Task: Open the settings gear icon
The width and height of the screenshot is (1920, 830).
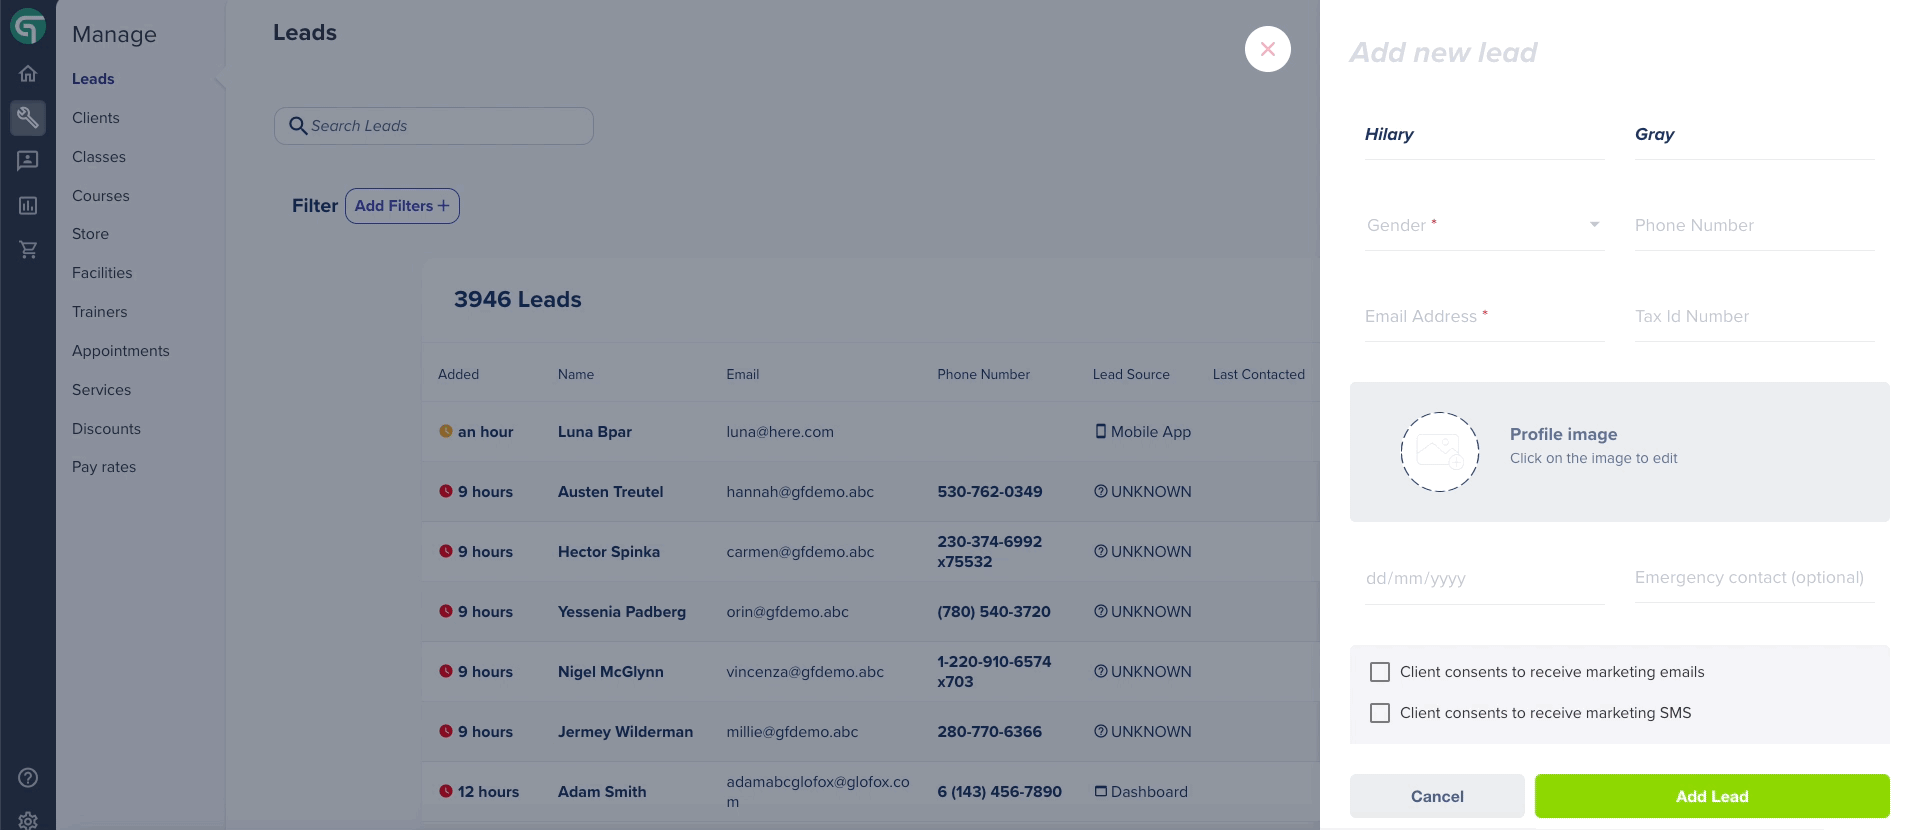Action: [28, 820]
